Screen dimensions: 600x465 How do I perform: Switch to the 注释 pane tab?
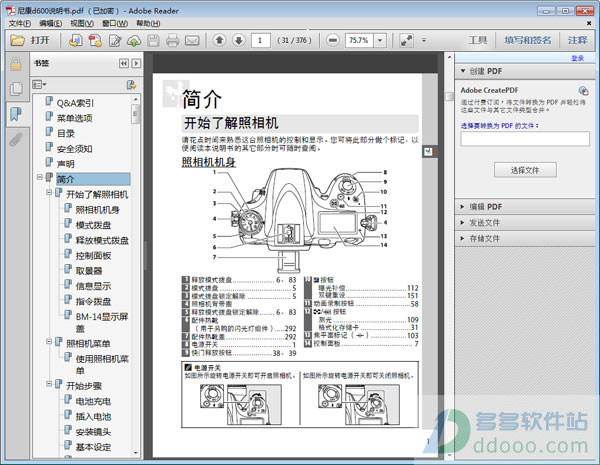click(x=577, y=40)
